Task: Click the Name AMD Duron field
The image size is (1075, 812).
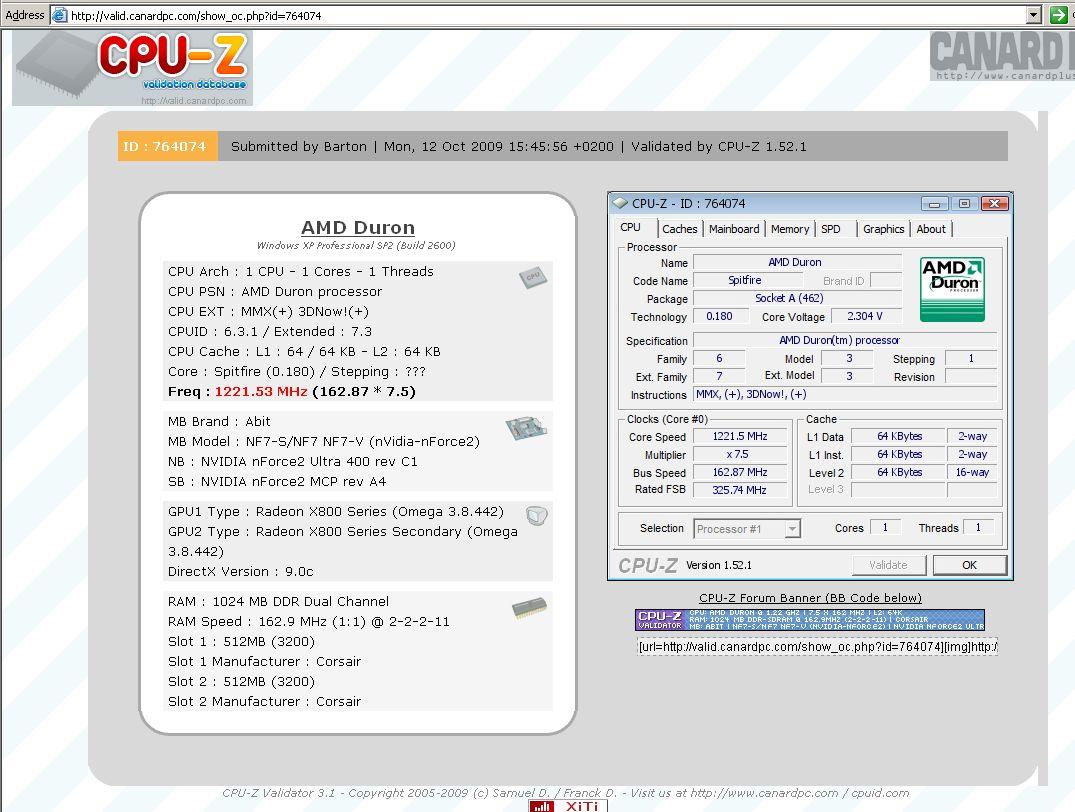Action: [797, 262]
